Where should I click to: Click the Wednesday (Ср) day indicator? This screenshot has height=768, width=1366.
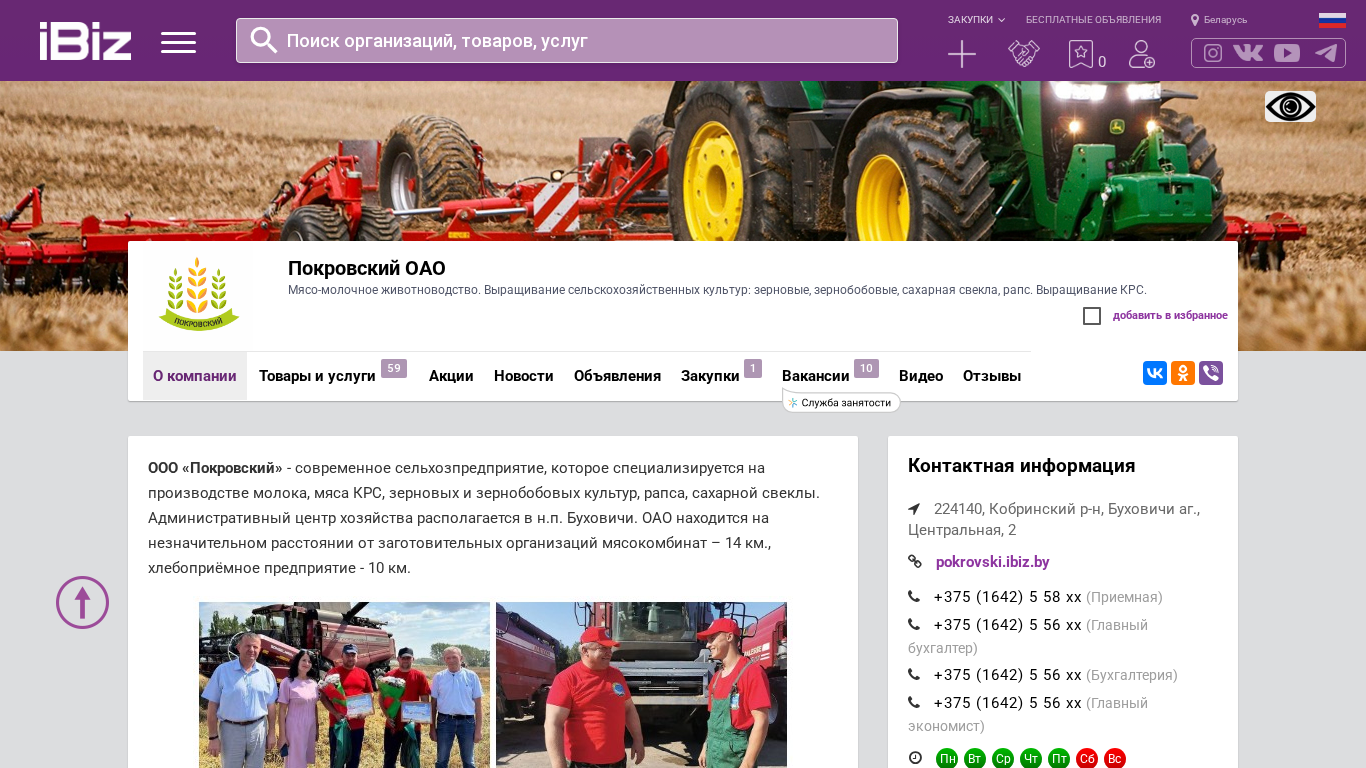point(1003,759)
